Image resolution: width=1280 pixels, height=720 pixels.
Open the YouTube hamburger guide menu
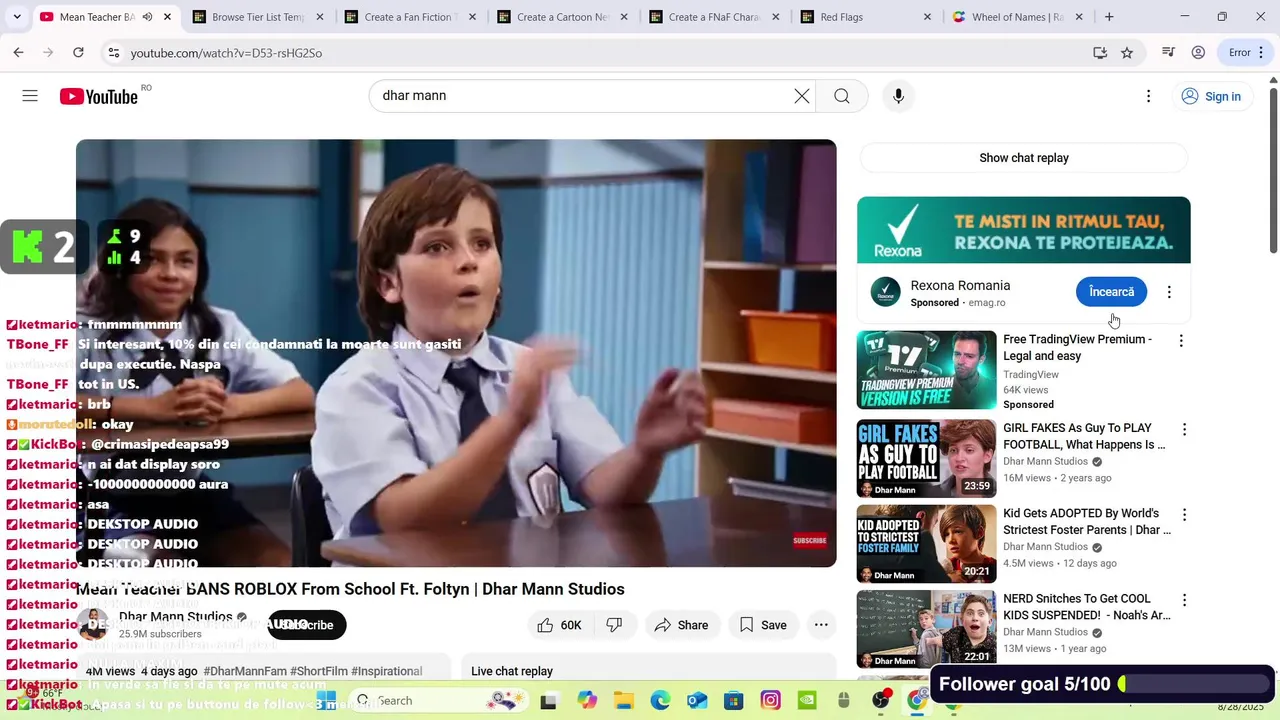[30, 96]
